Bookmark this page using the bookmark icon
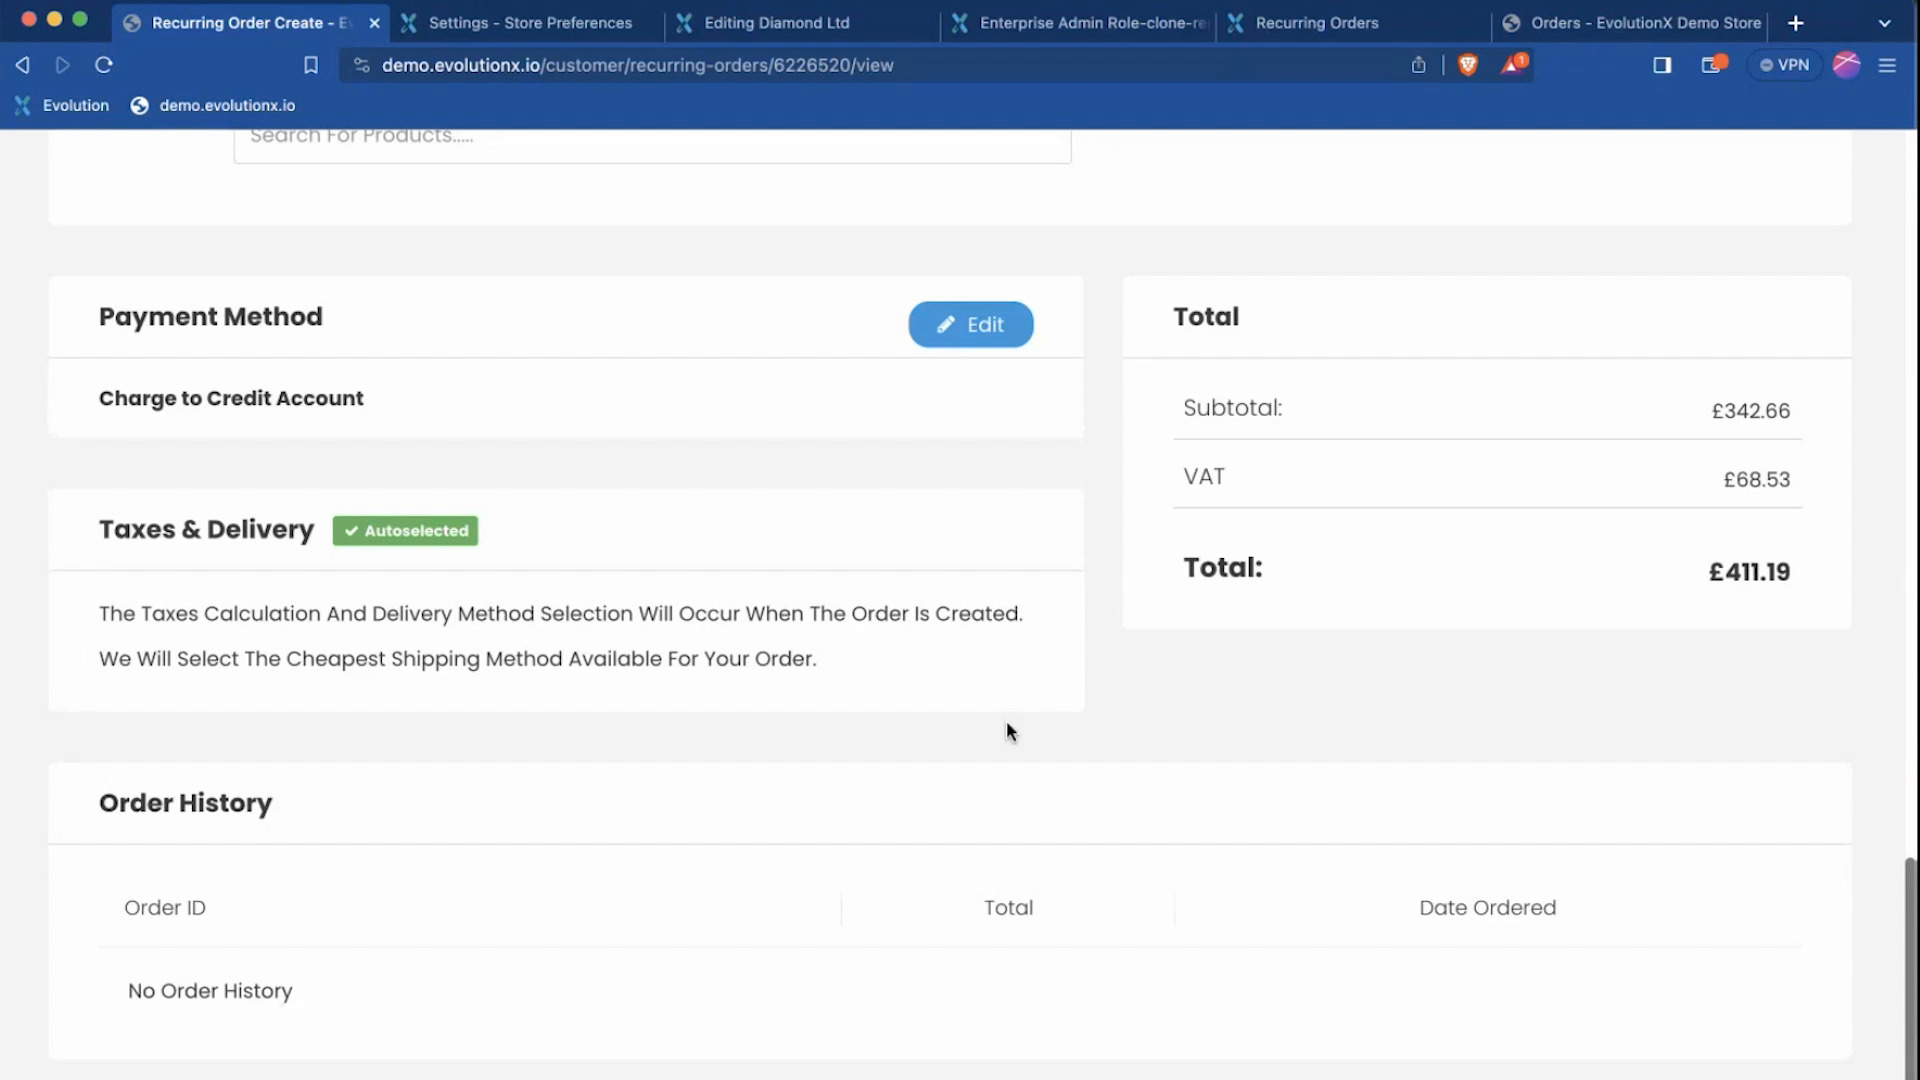This screenshot has height=1080, width=1920. tap(311, 65)
